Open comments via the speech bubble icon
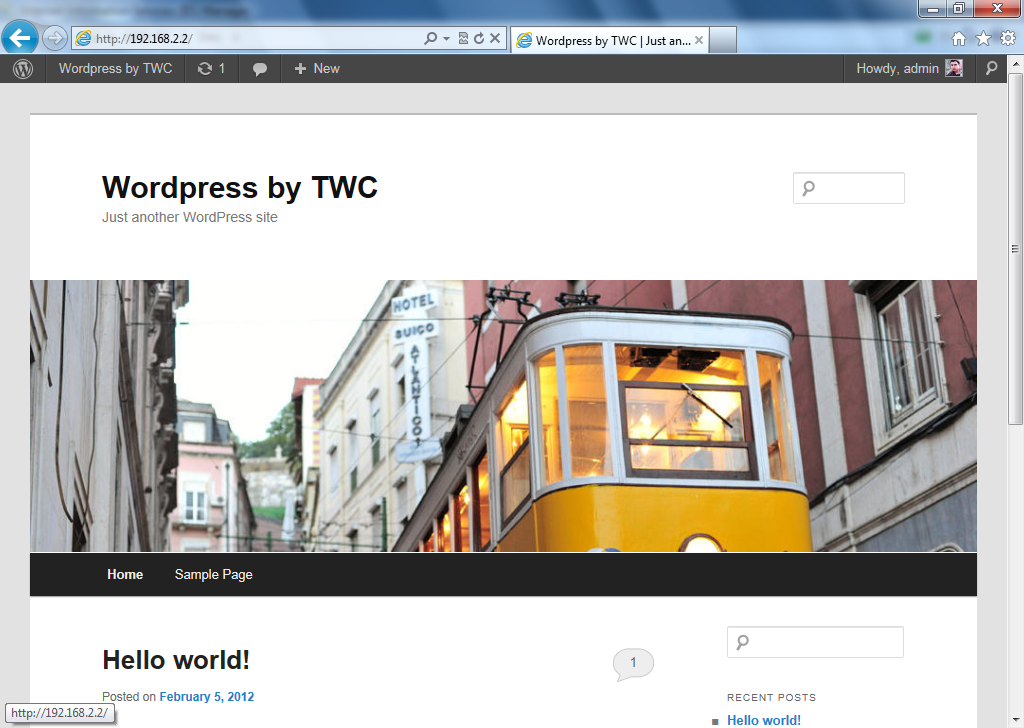Viewport: 1024px width, 728px height. coord(259,69)
